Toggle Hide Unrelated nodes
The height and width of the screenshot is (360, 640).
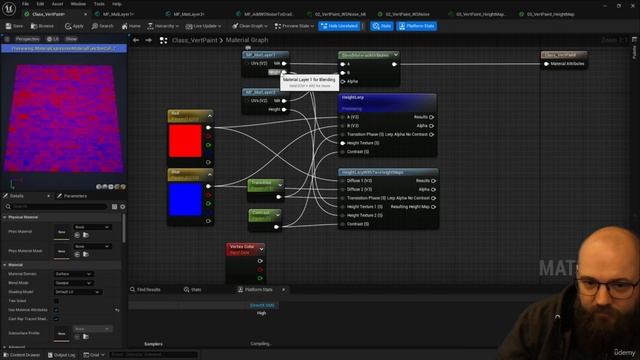coord(340,26)
